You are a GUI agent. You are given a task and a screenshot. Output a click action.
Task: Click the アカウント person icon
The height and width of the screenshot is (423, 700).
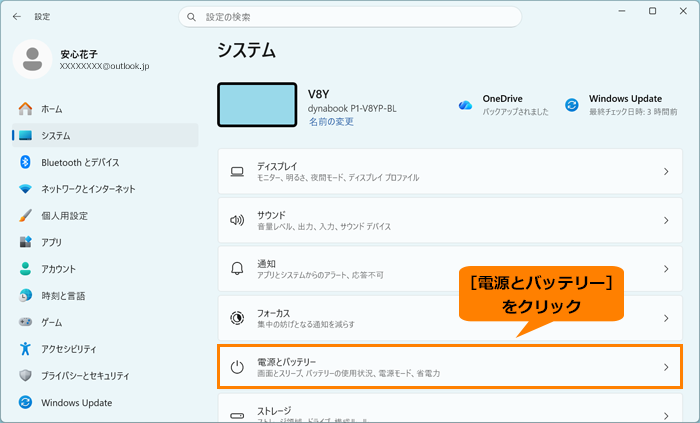[x=25, y=269]
